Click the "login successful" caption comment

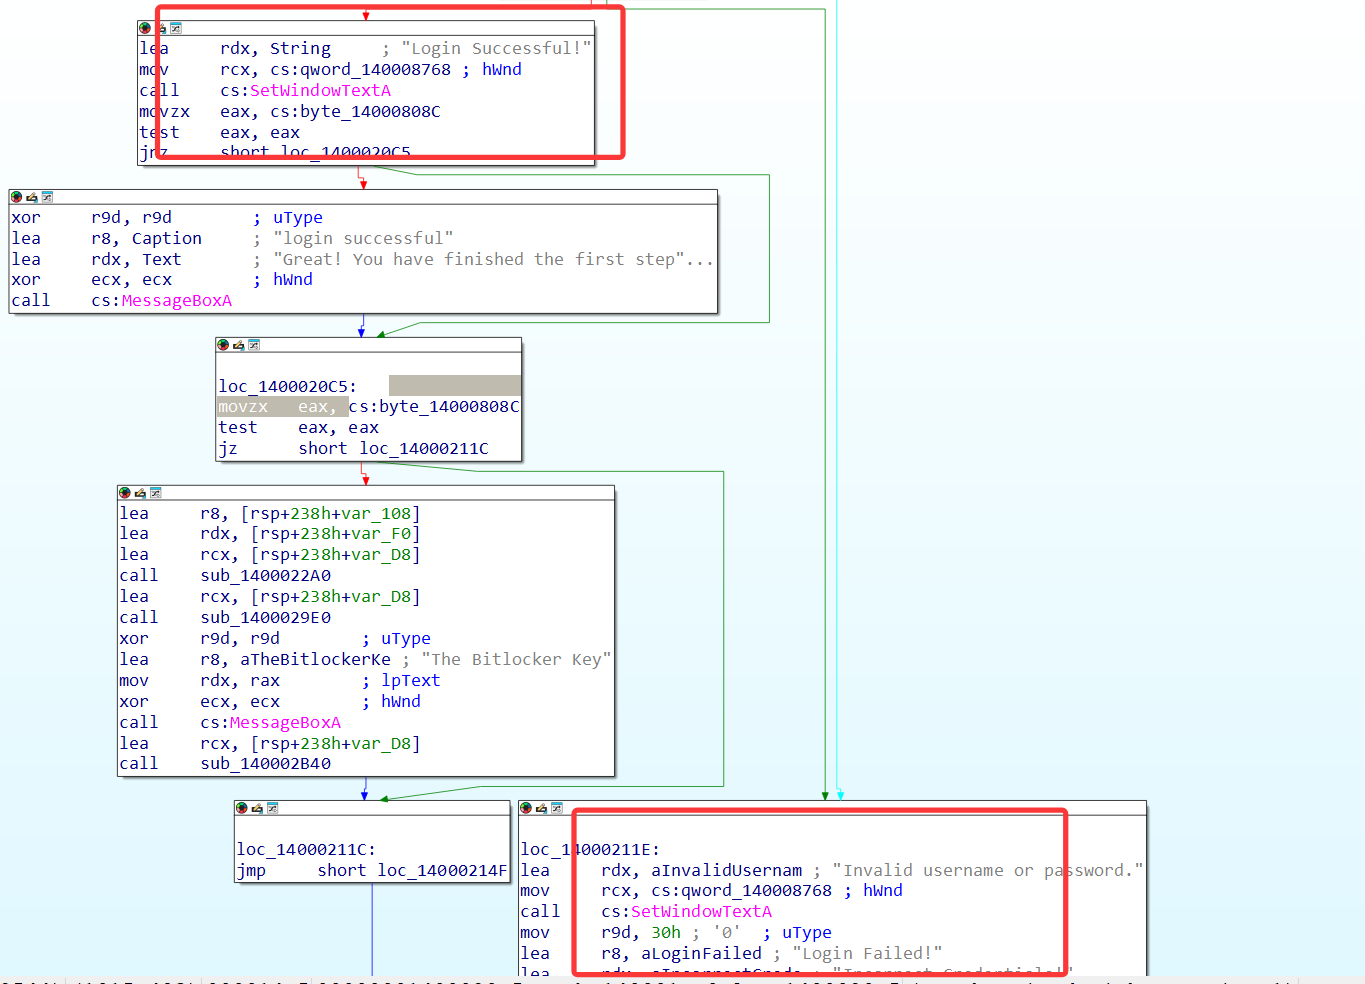click(x=363, y=239)
